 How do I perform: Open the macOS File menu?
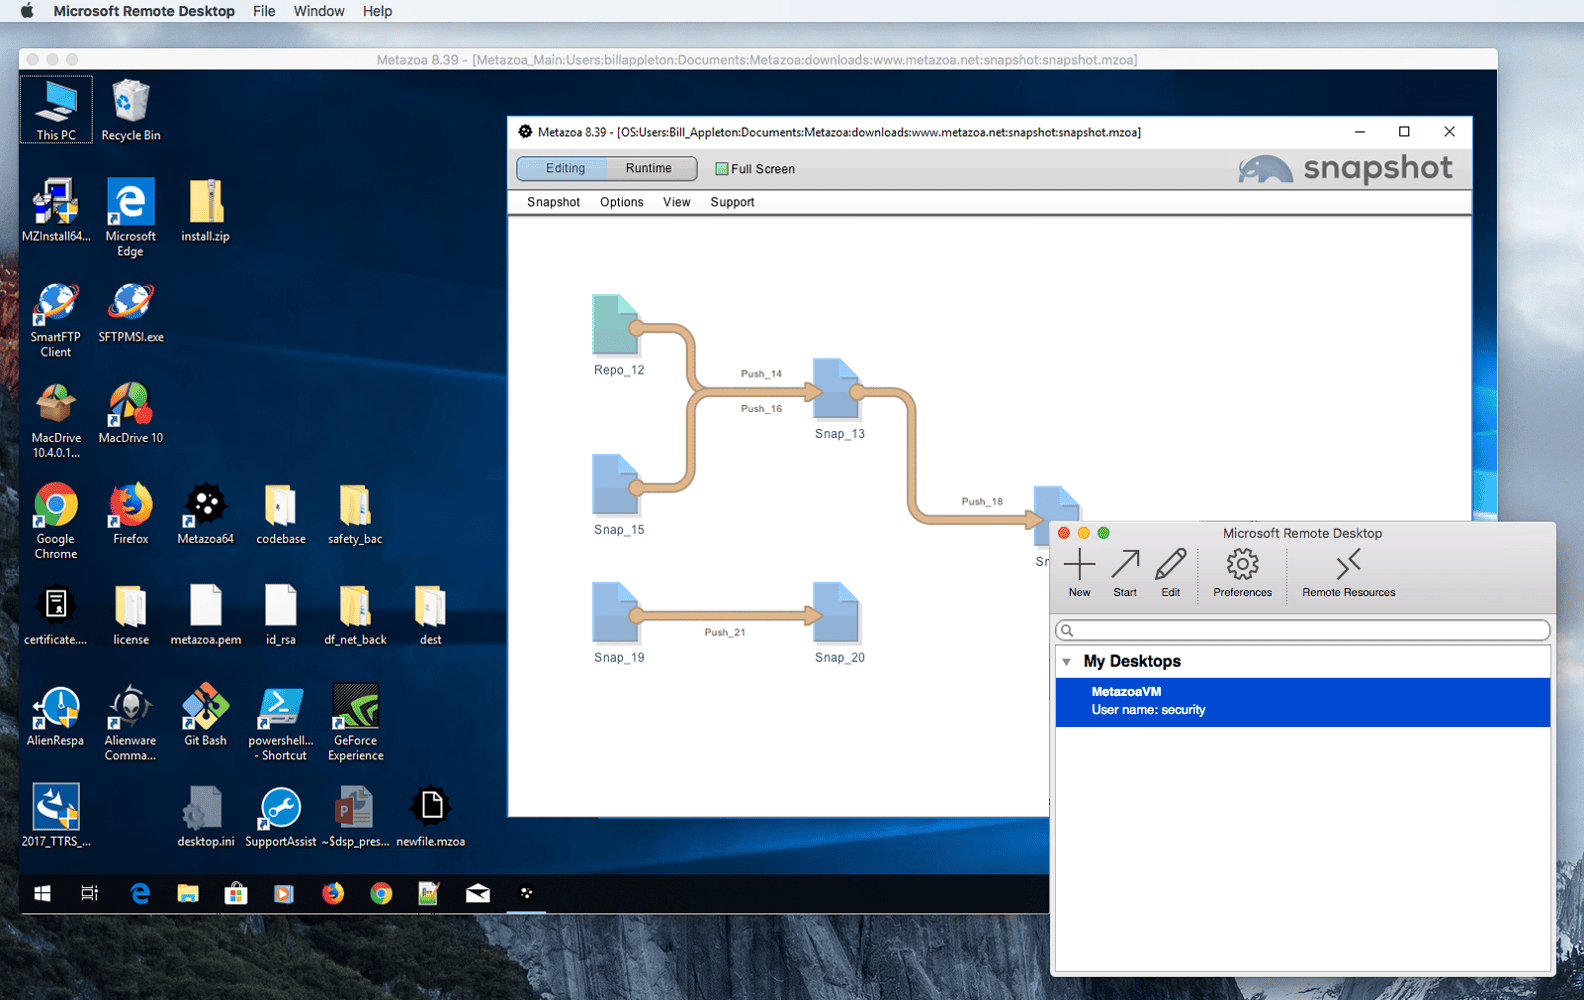(x=264, y=11)
